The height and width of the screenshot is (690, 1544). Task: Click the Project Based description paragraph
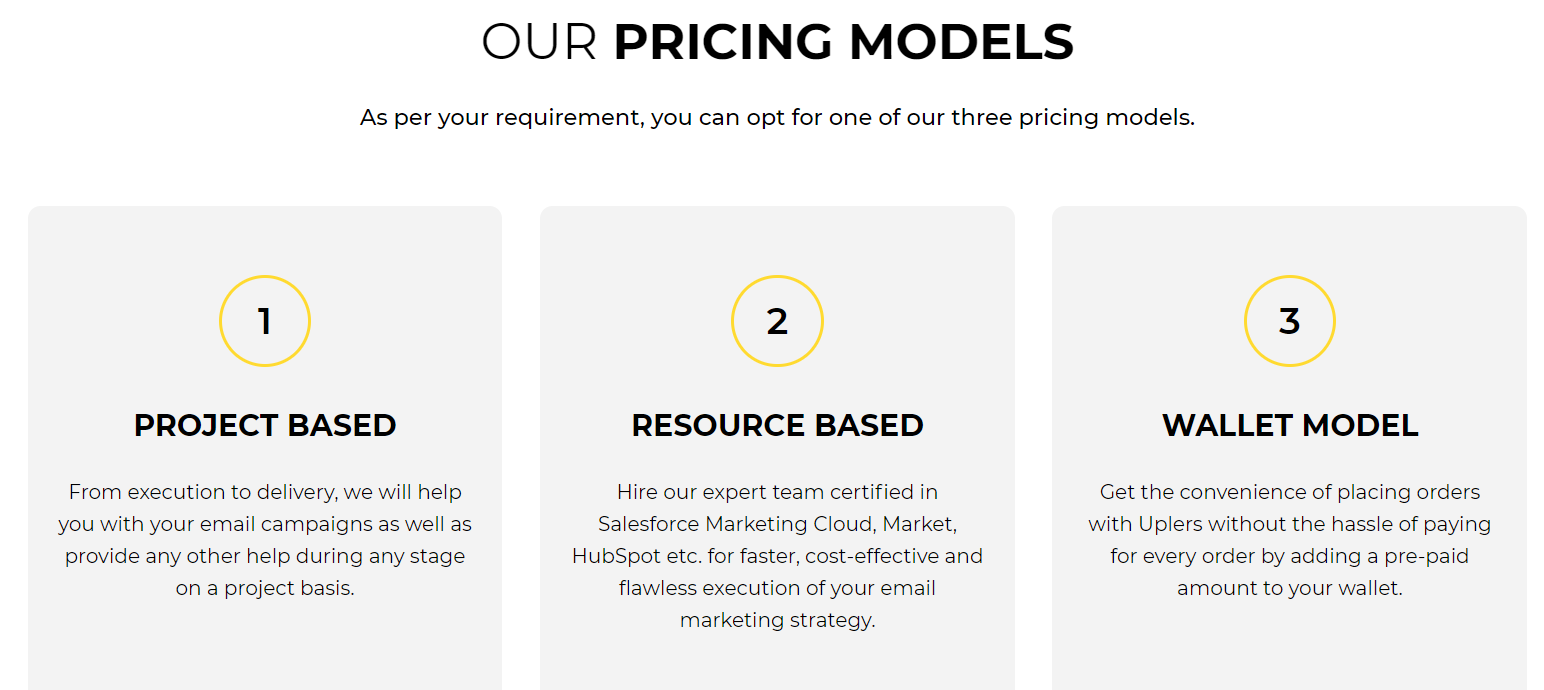[265, 540]
